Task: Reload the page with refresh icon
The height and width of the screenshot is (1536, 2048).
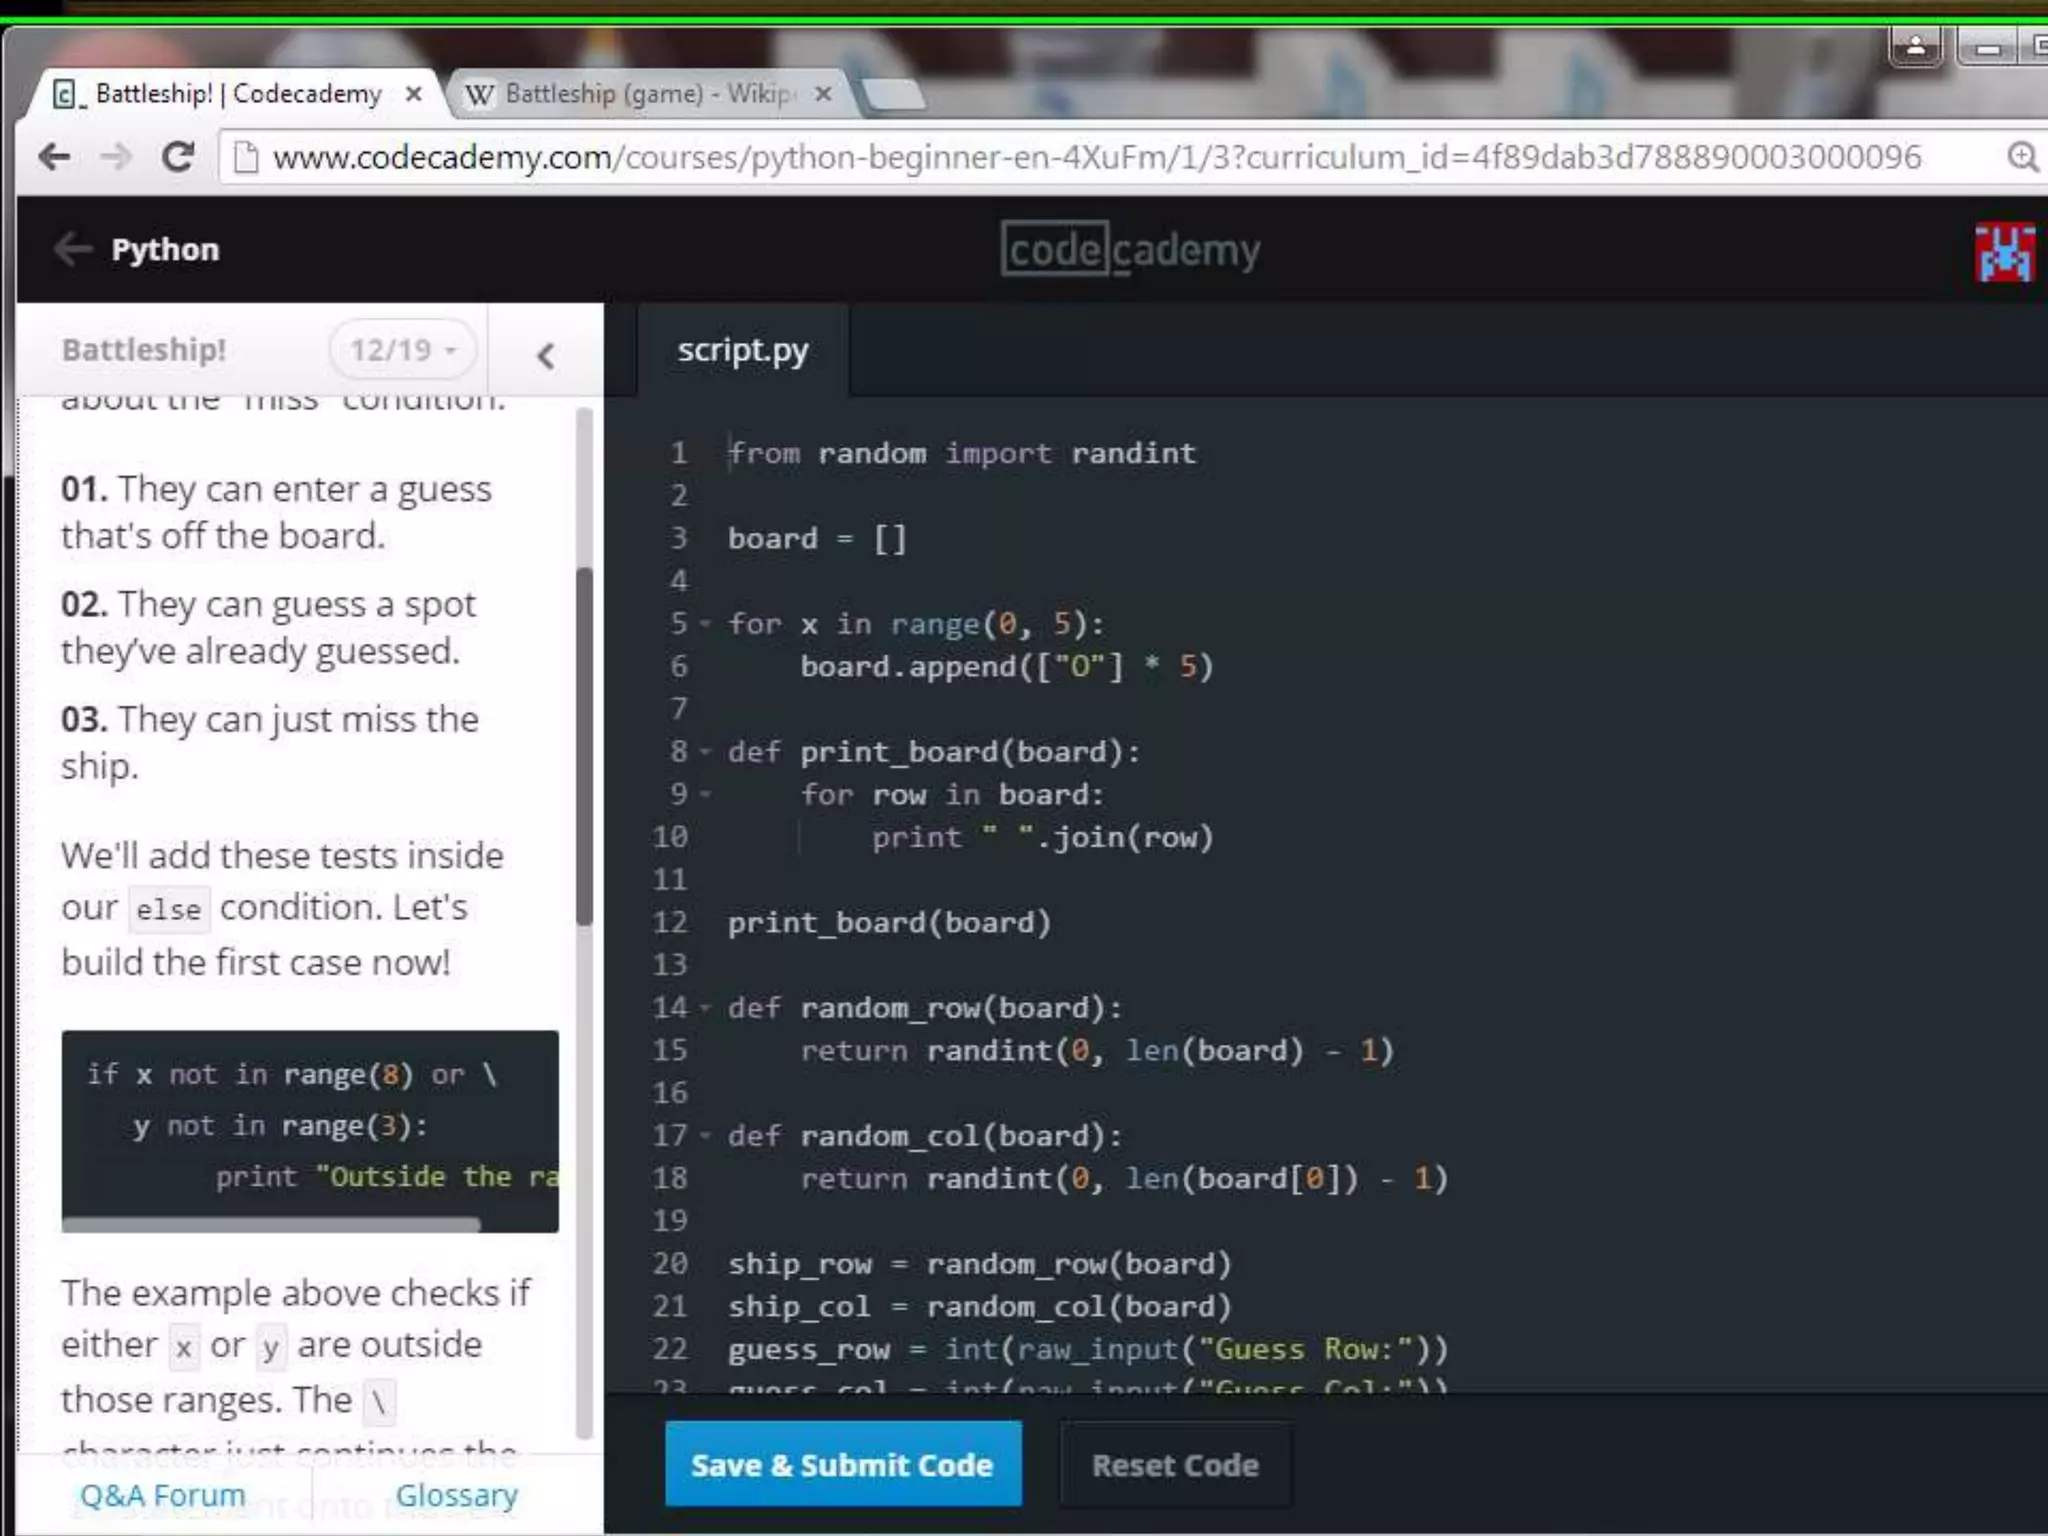Action: tap(179, 157)
